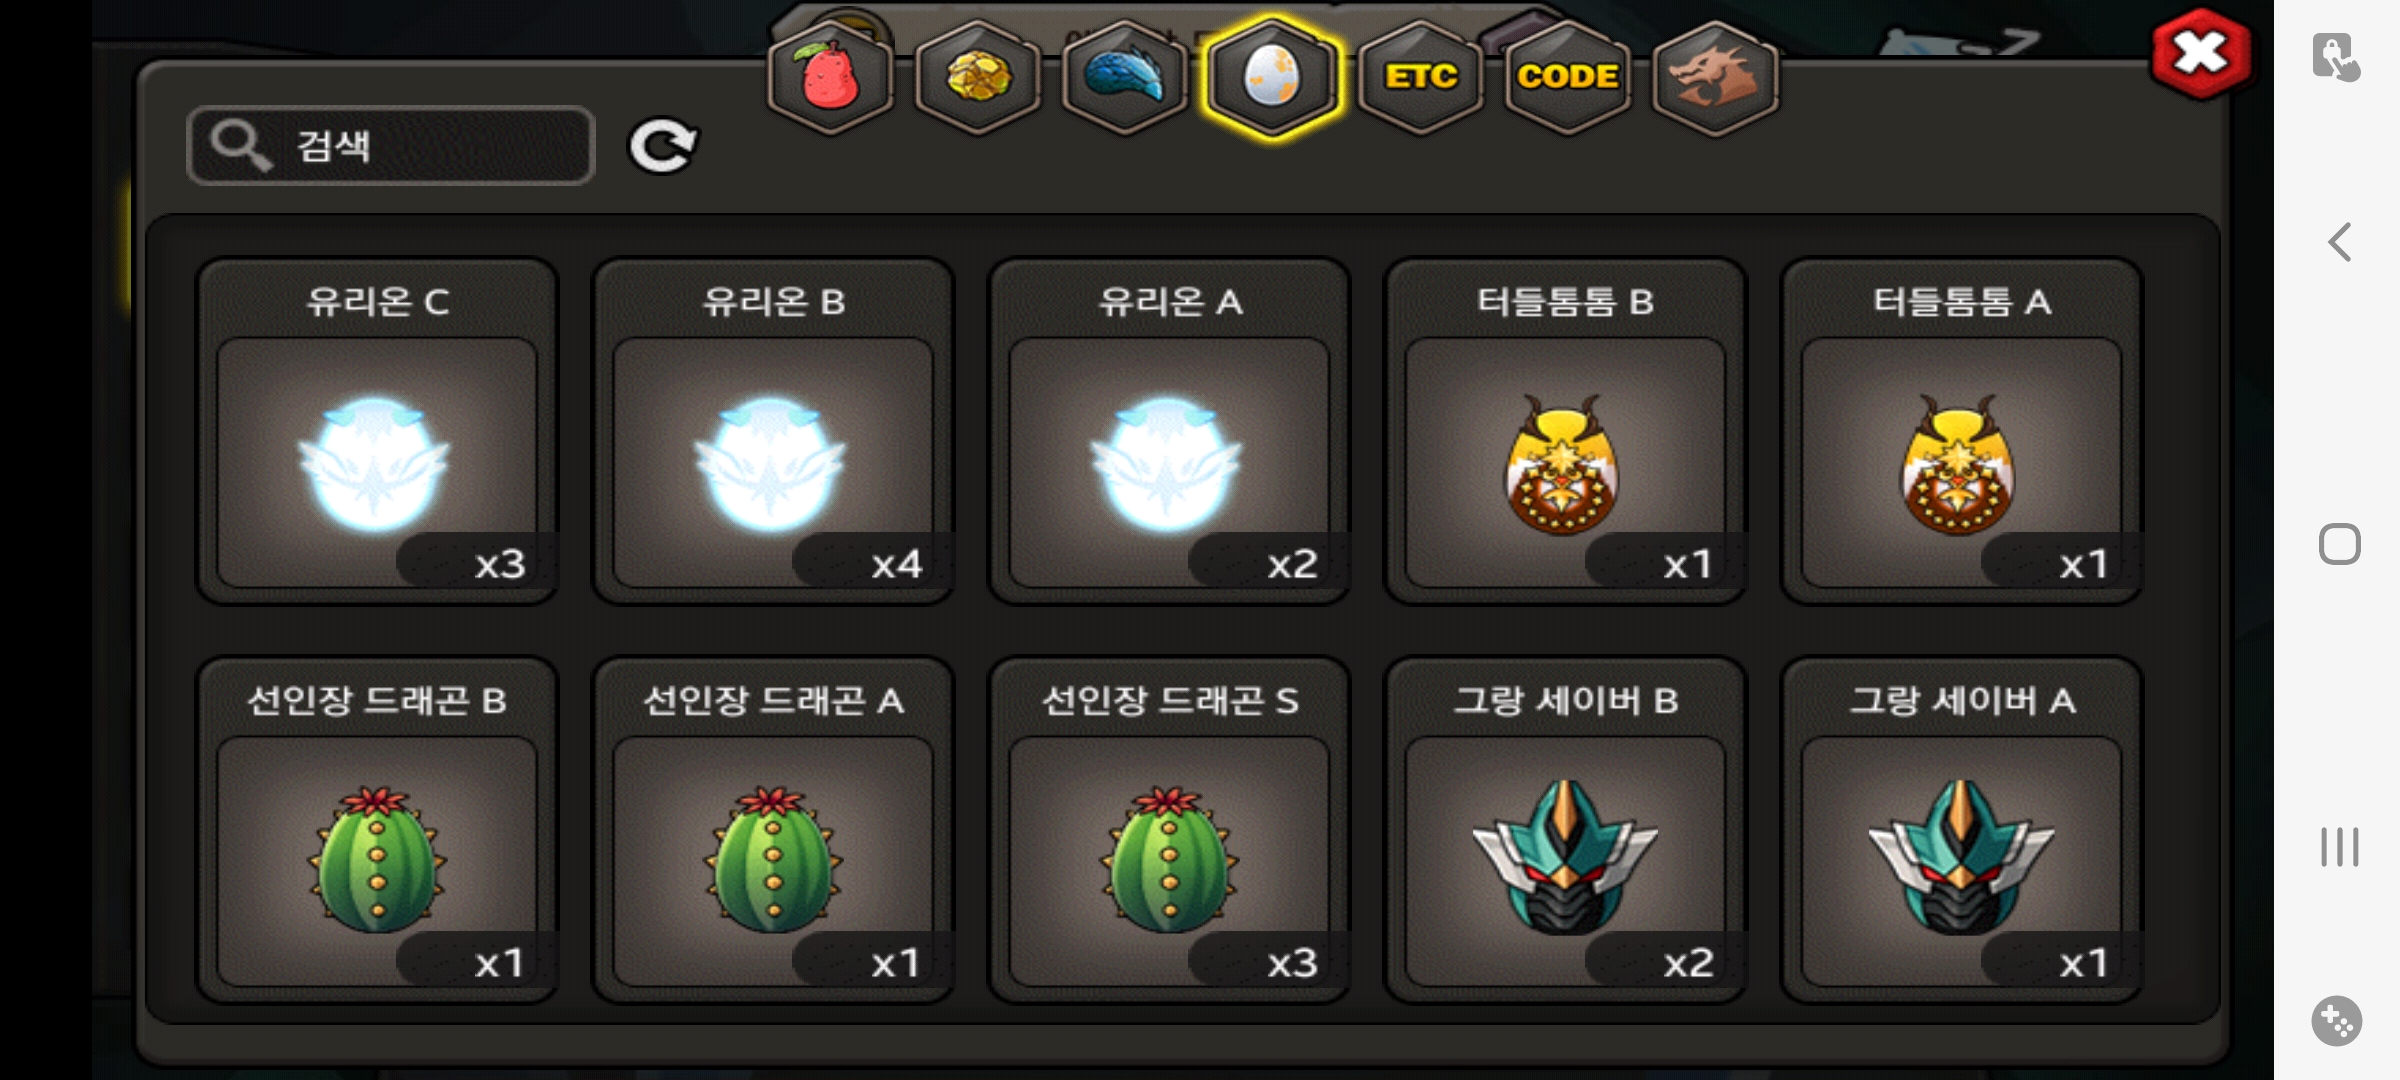2400x1080 pixels.
Task: Click the refresh arrow next to search
Action: 662,146
